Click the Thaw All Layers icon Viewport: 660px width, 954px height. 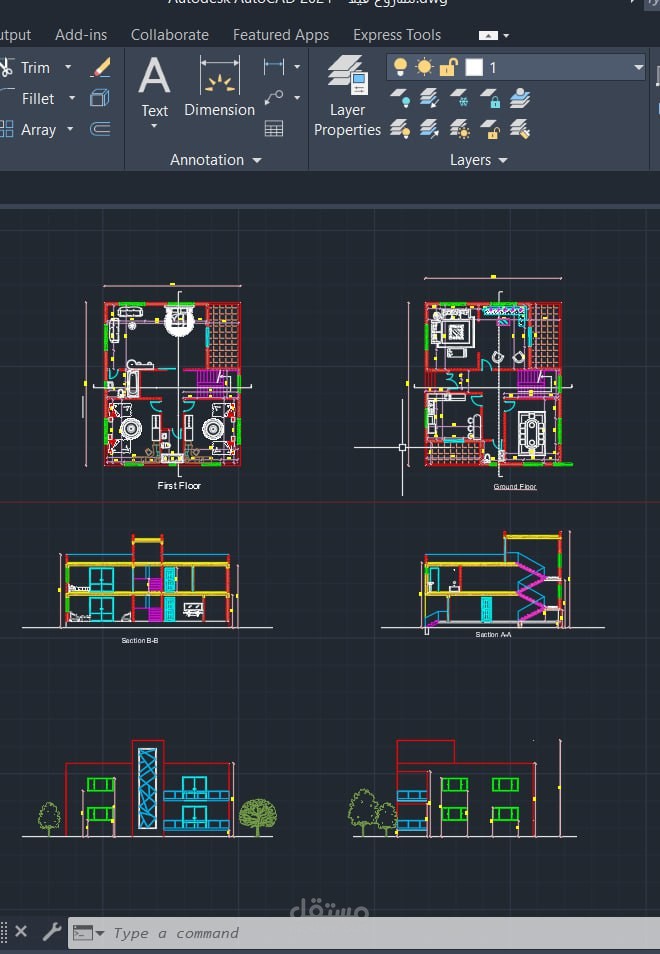pyautogui.click(x=459, y=129)
